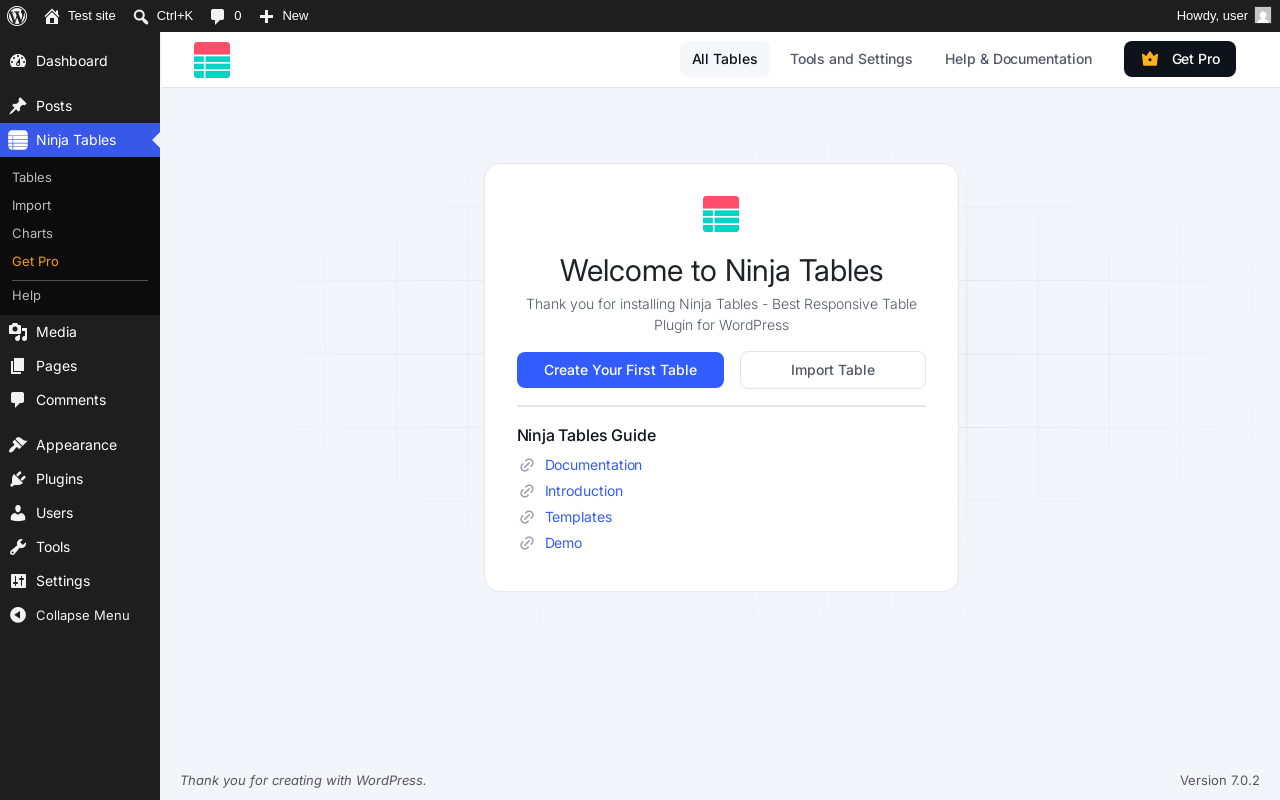1280x800 pixels.
Task: Click the Media sidebar icon
Action: pyautogui.click(x=18, y=332)
